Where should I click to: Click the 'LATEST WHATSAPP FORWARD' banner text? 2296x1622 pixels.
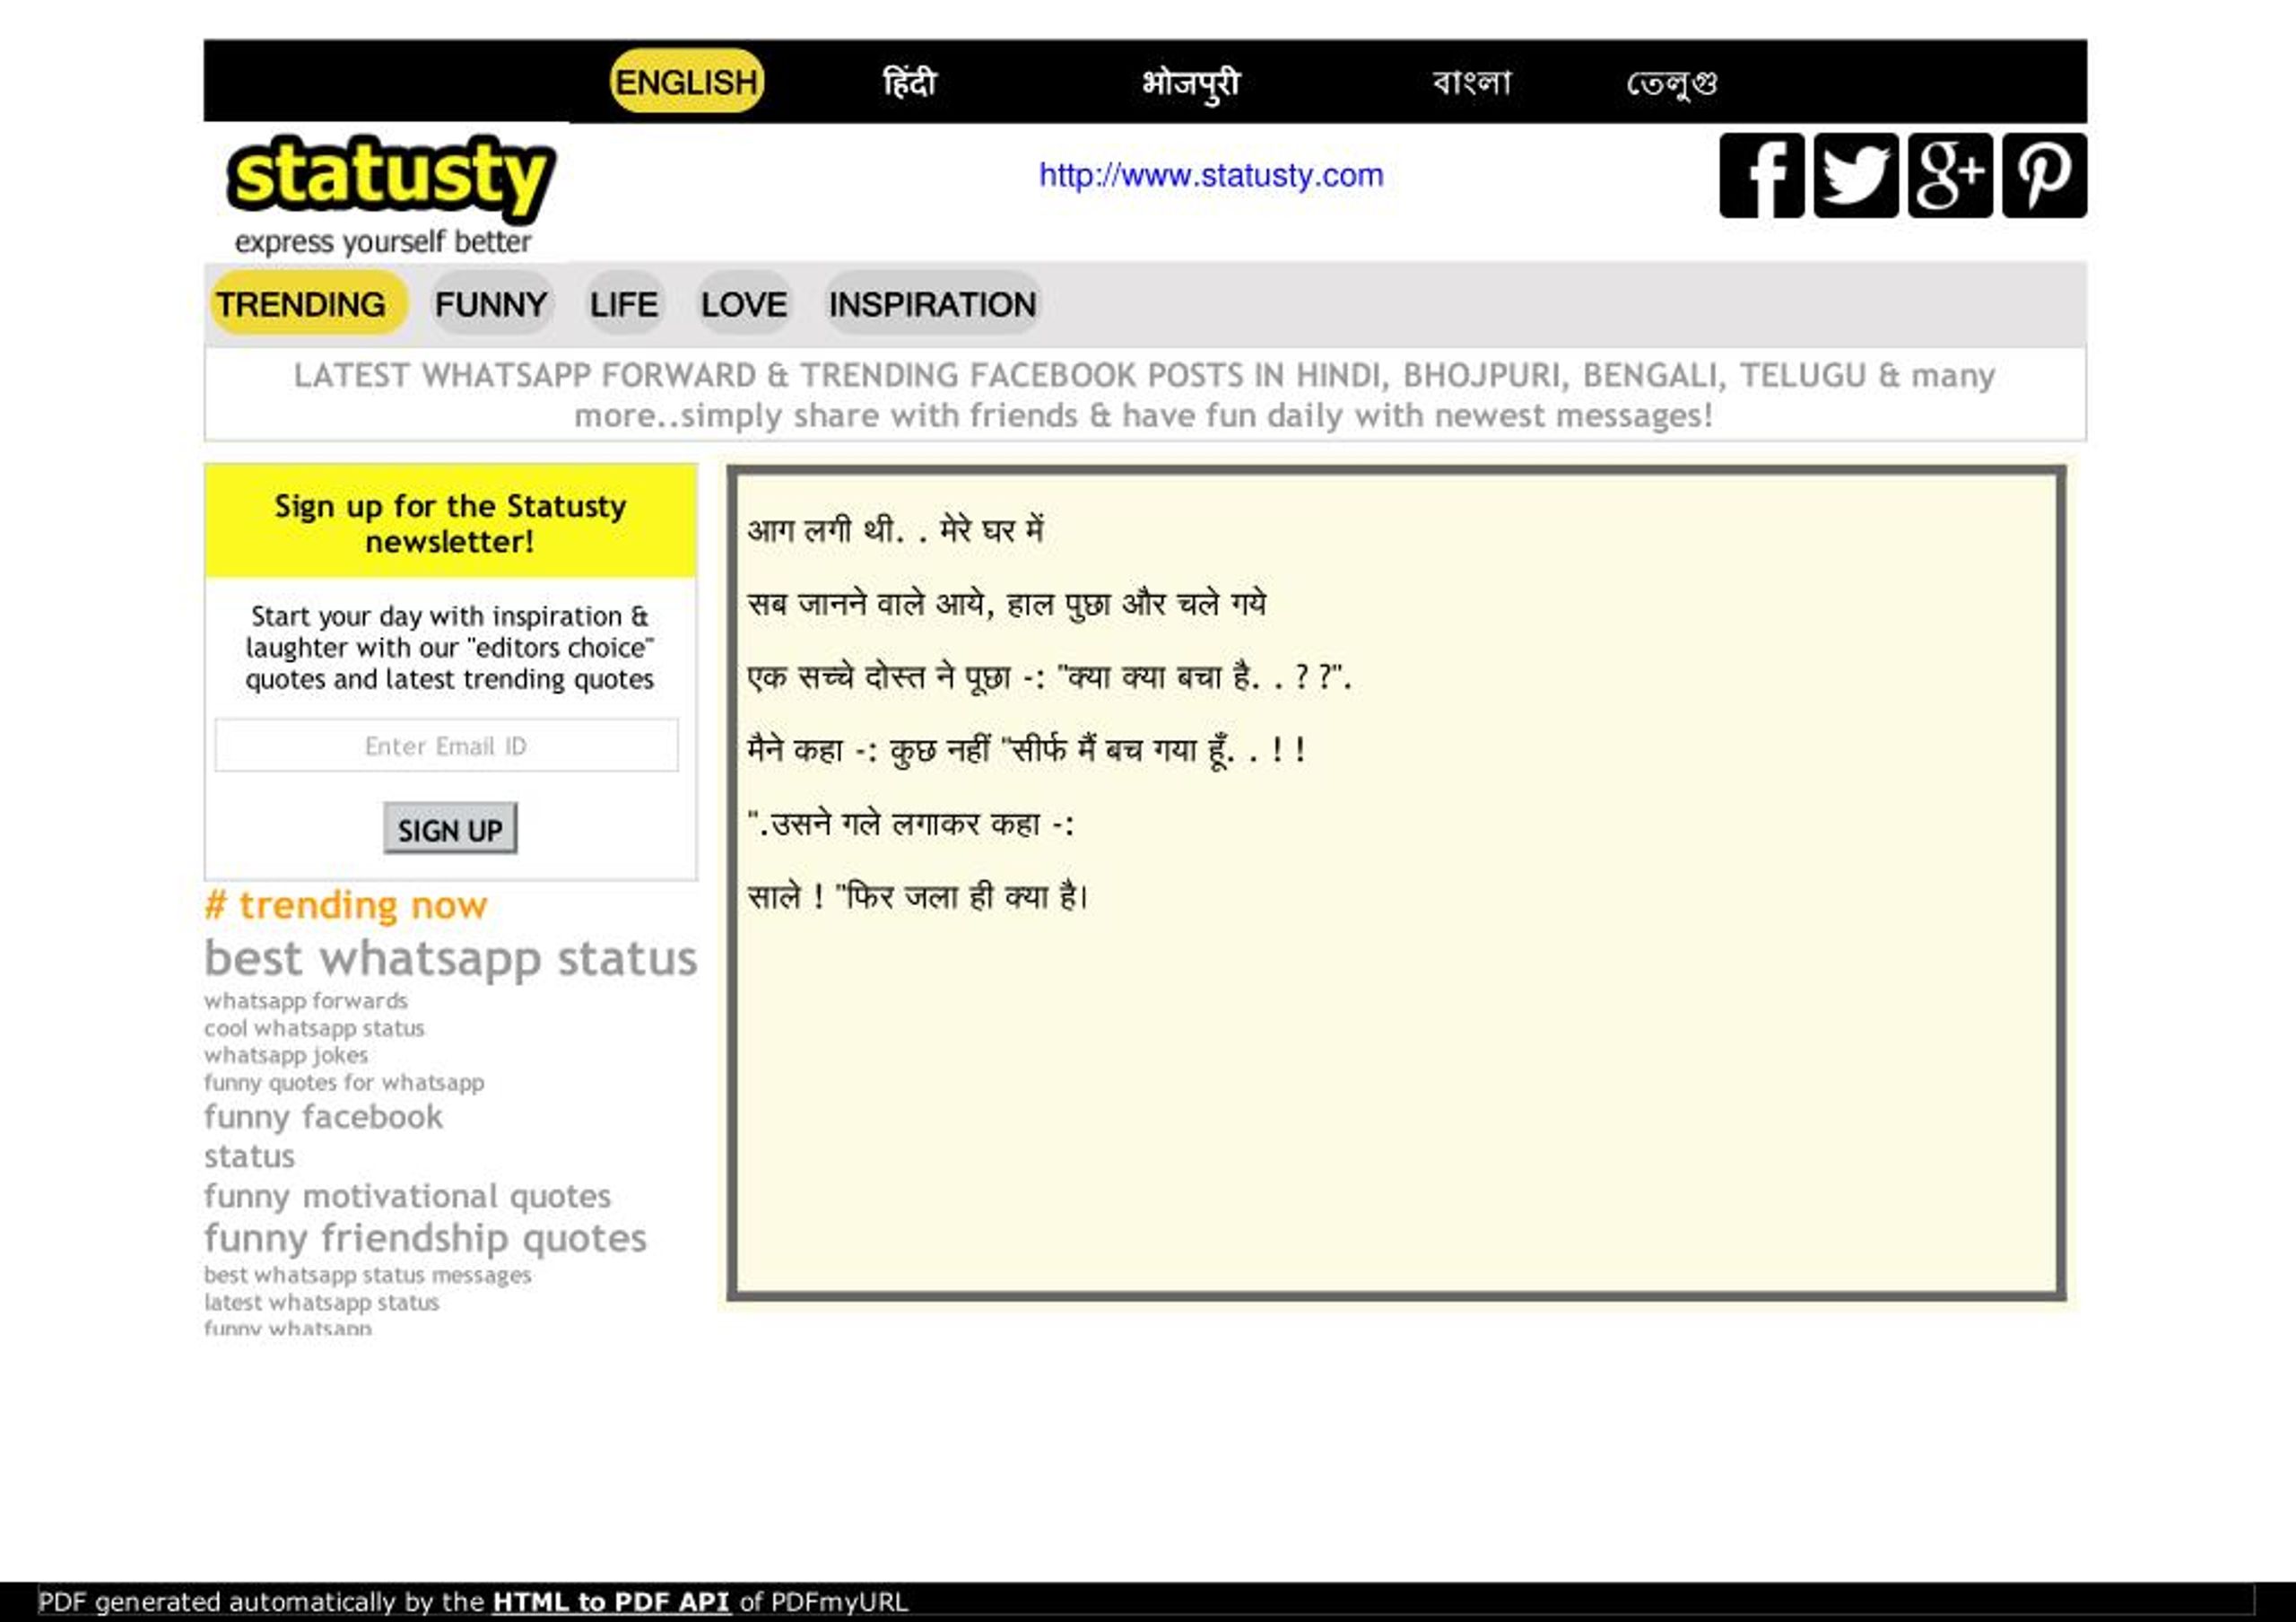[1145, 395]
